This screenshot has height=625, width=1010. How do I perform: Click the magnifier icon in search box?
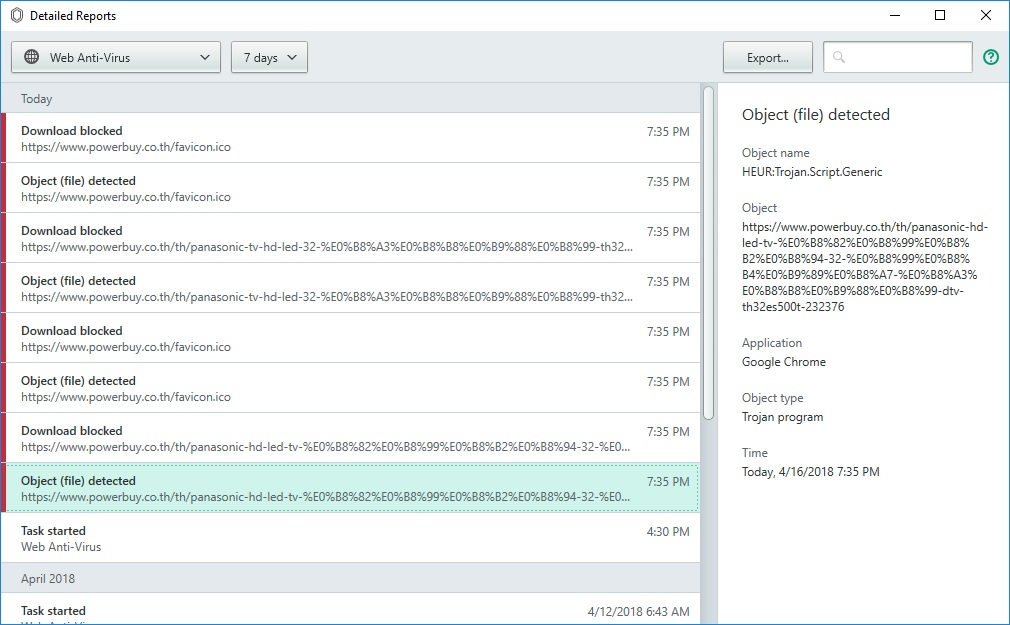839,57
